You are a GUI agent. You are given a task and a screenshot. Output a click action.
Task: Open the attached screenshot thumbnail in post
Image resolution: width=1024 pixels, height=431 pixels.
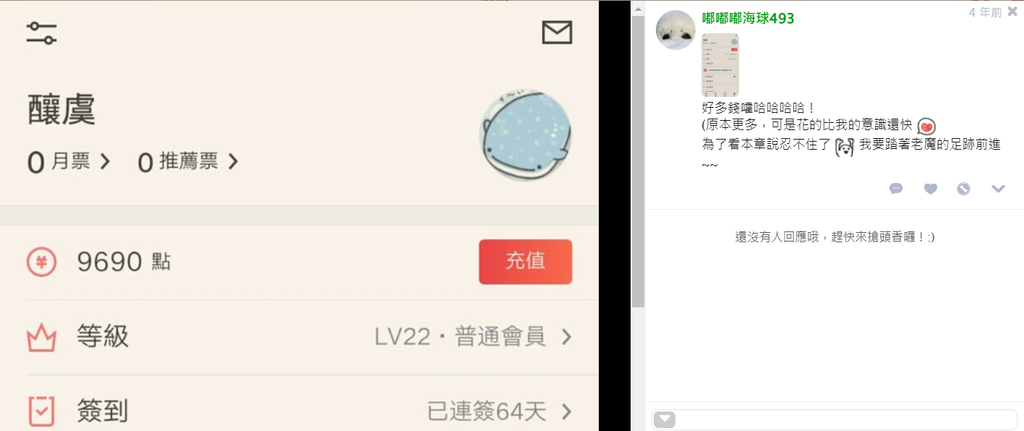pyautogui.click(x=720, y=65)
